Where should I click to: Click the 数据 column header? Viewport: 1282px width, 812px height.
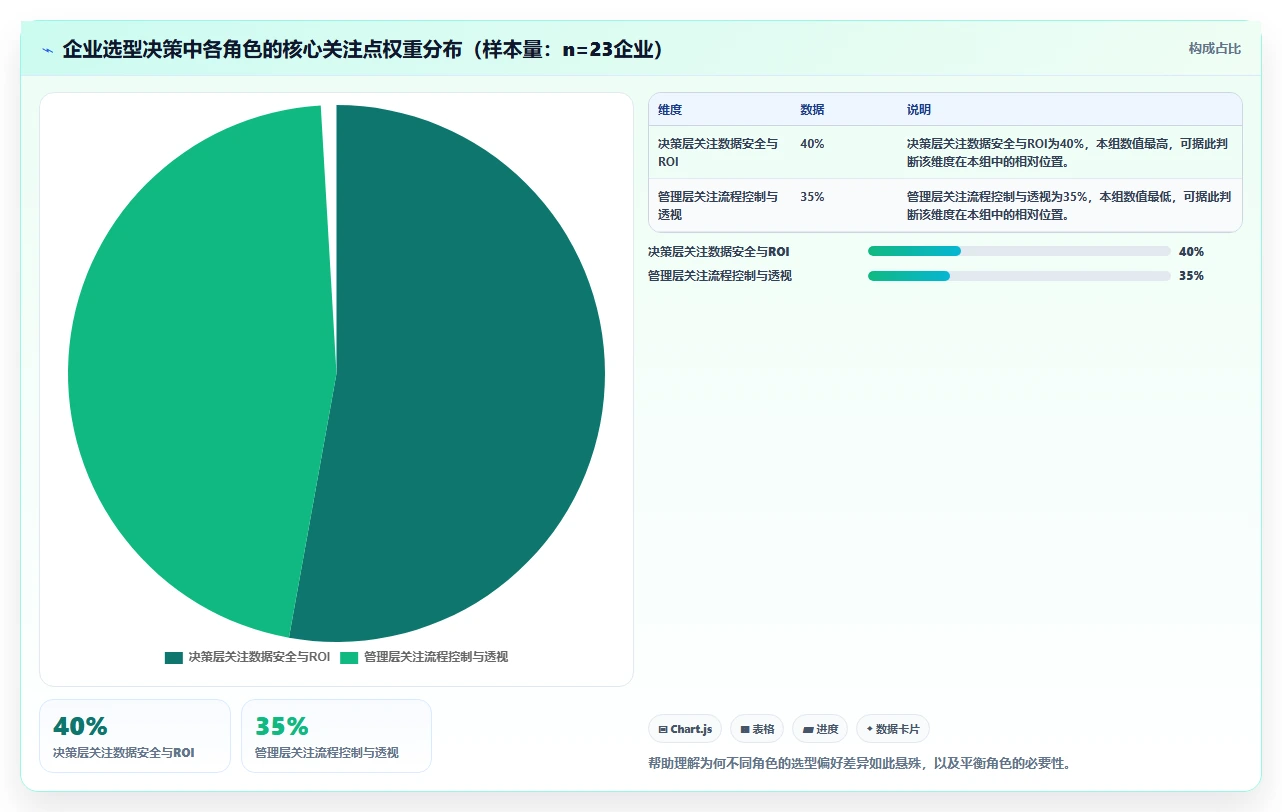tap(812, 110)
